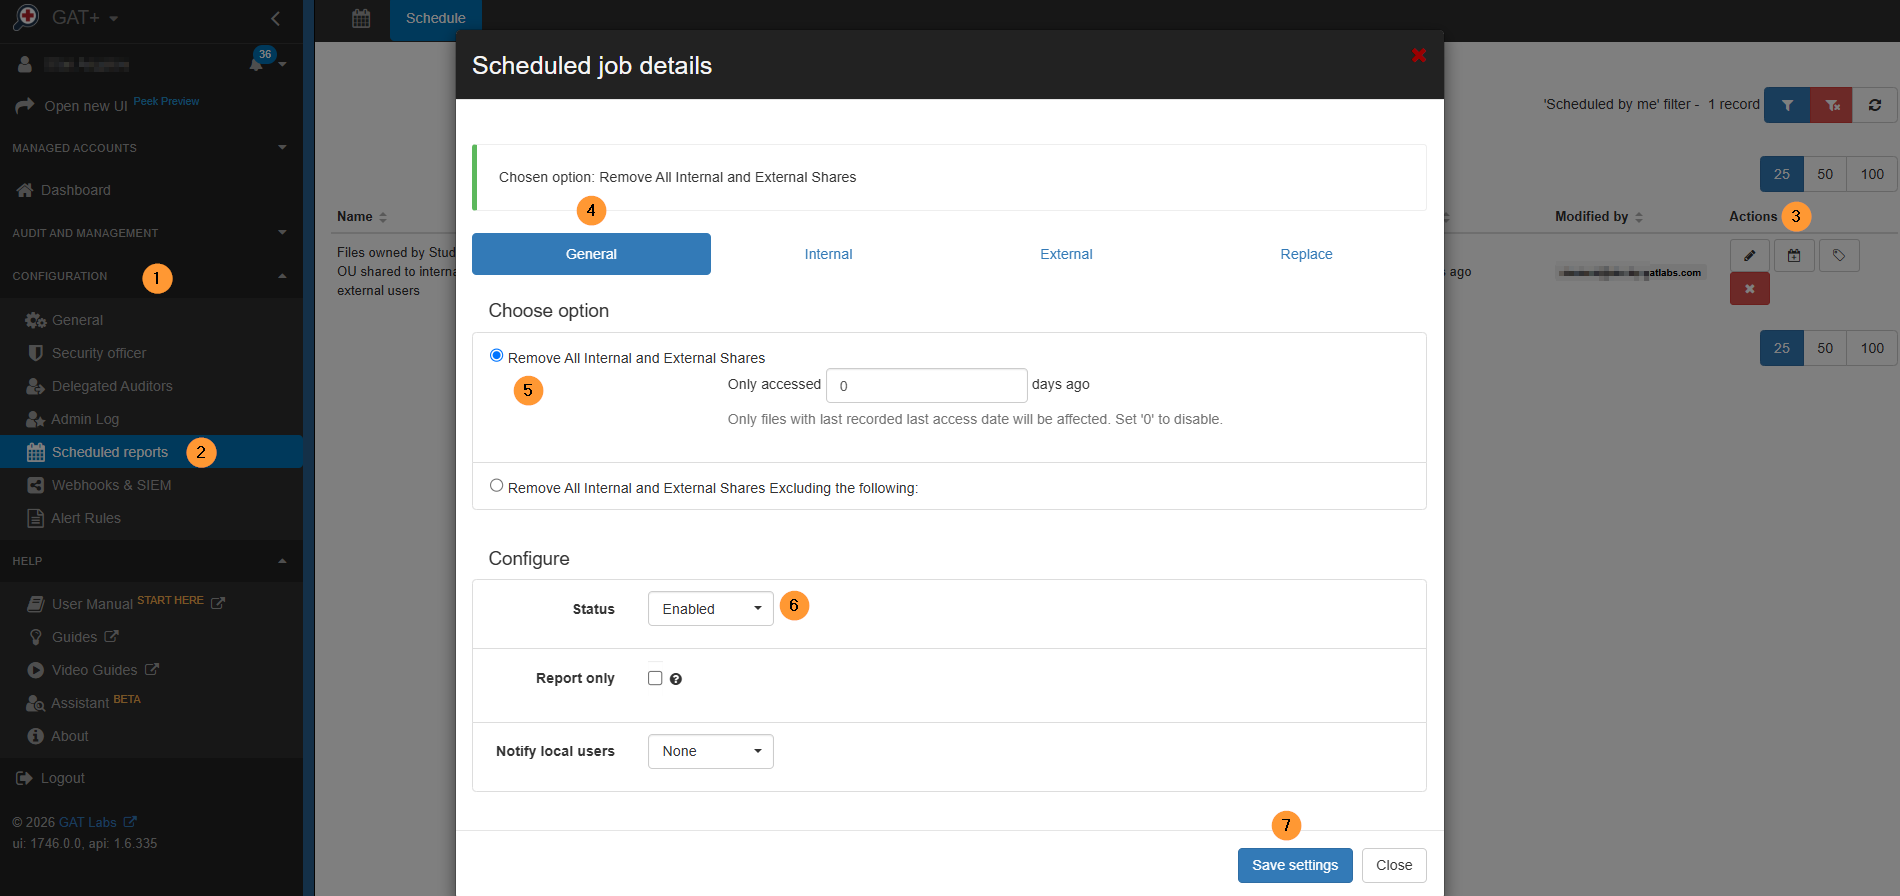The image size is (1900, 896).
Task: Sort by Modified by column arrows
Action: click(1639, 217)
